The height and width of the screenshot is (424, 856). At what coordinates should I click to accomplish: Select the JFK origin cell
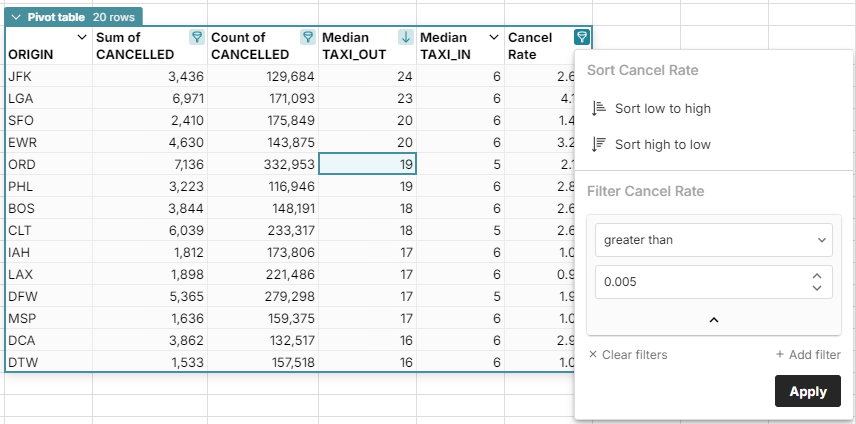47,77
